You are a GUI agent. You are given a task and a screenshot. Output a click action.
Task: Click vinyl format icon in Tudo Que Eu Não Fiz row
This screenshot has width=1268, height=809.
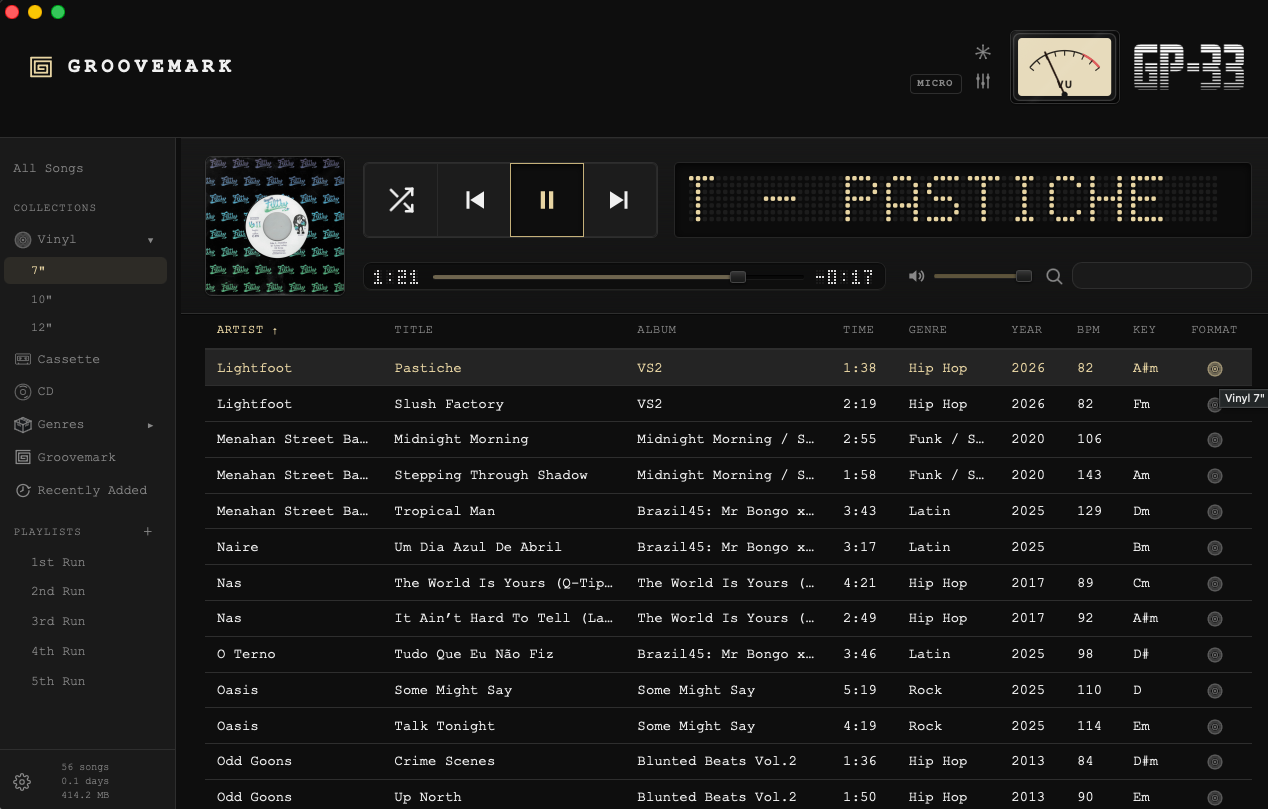point(1215,655)
